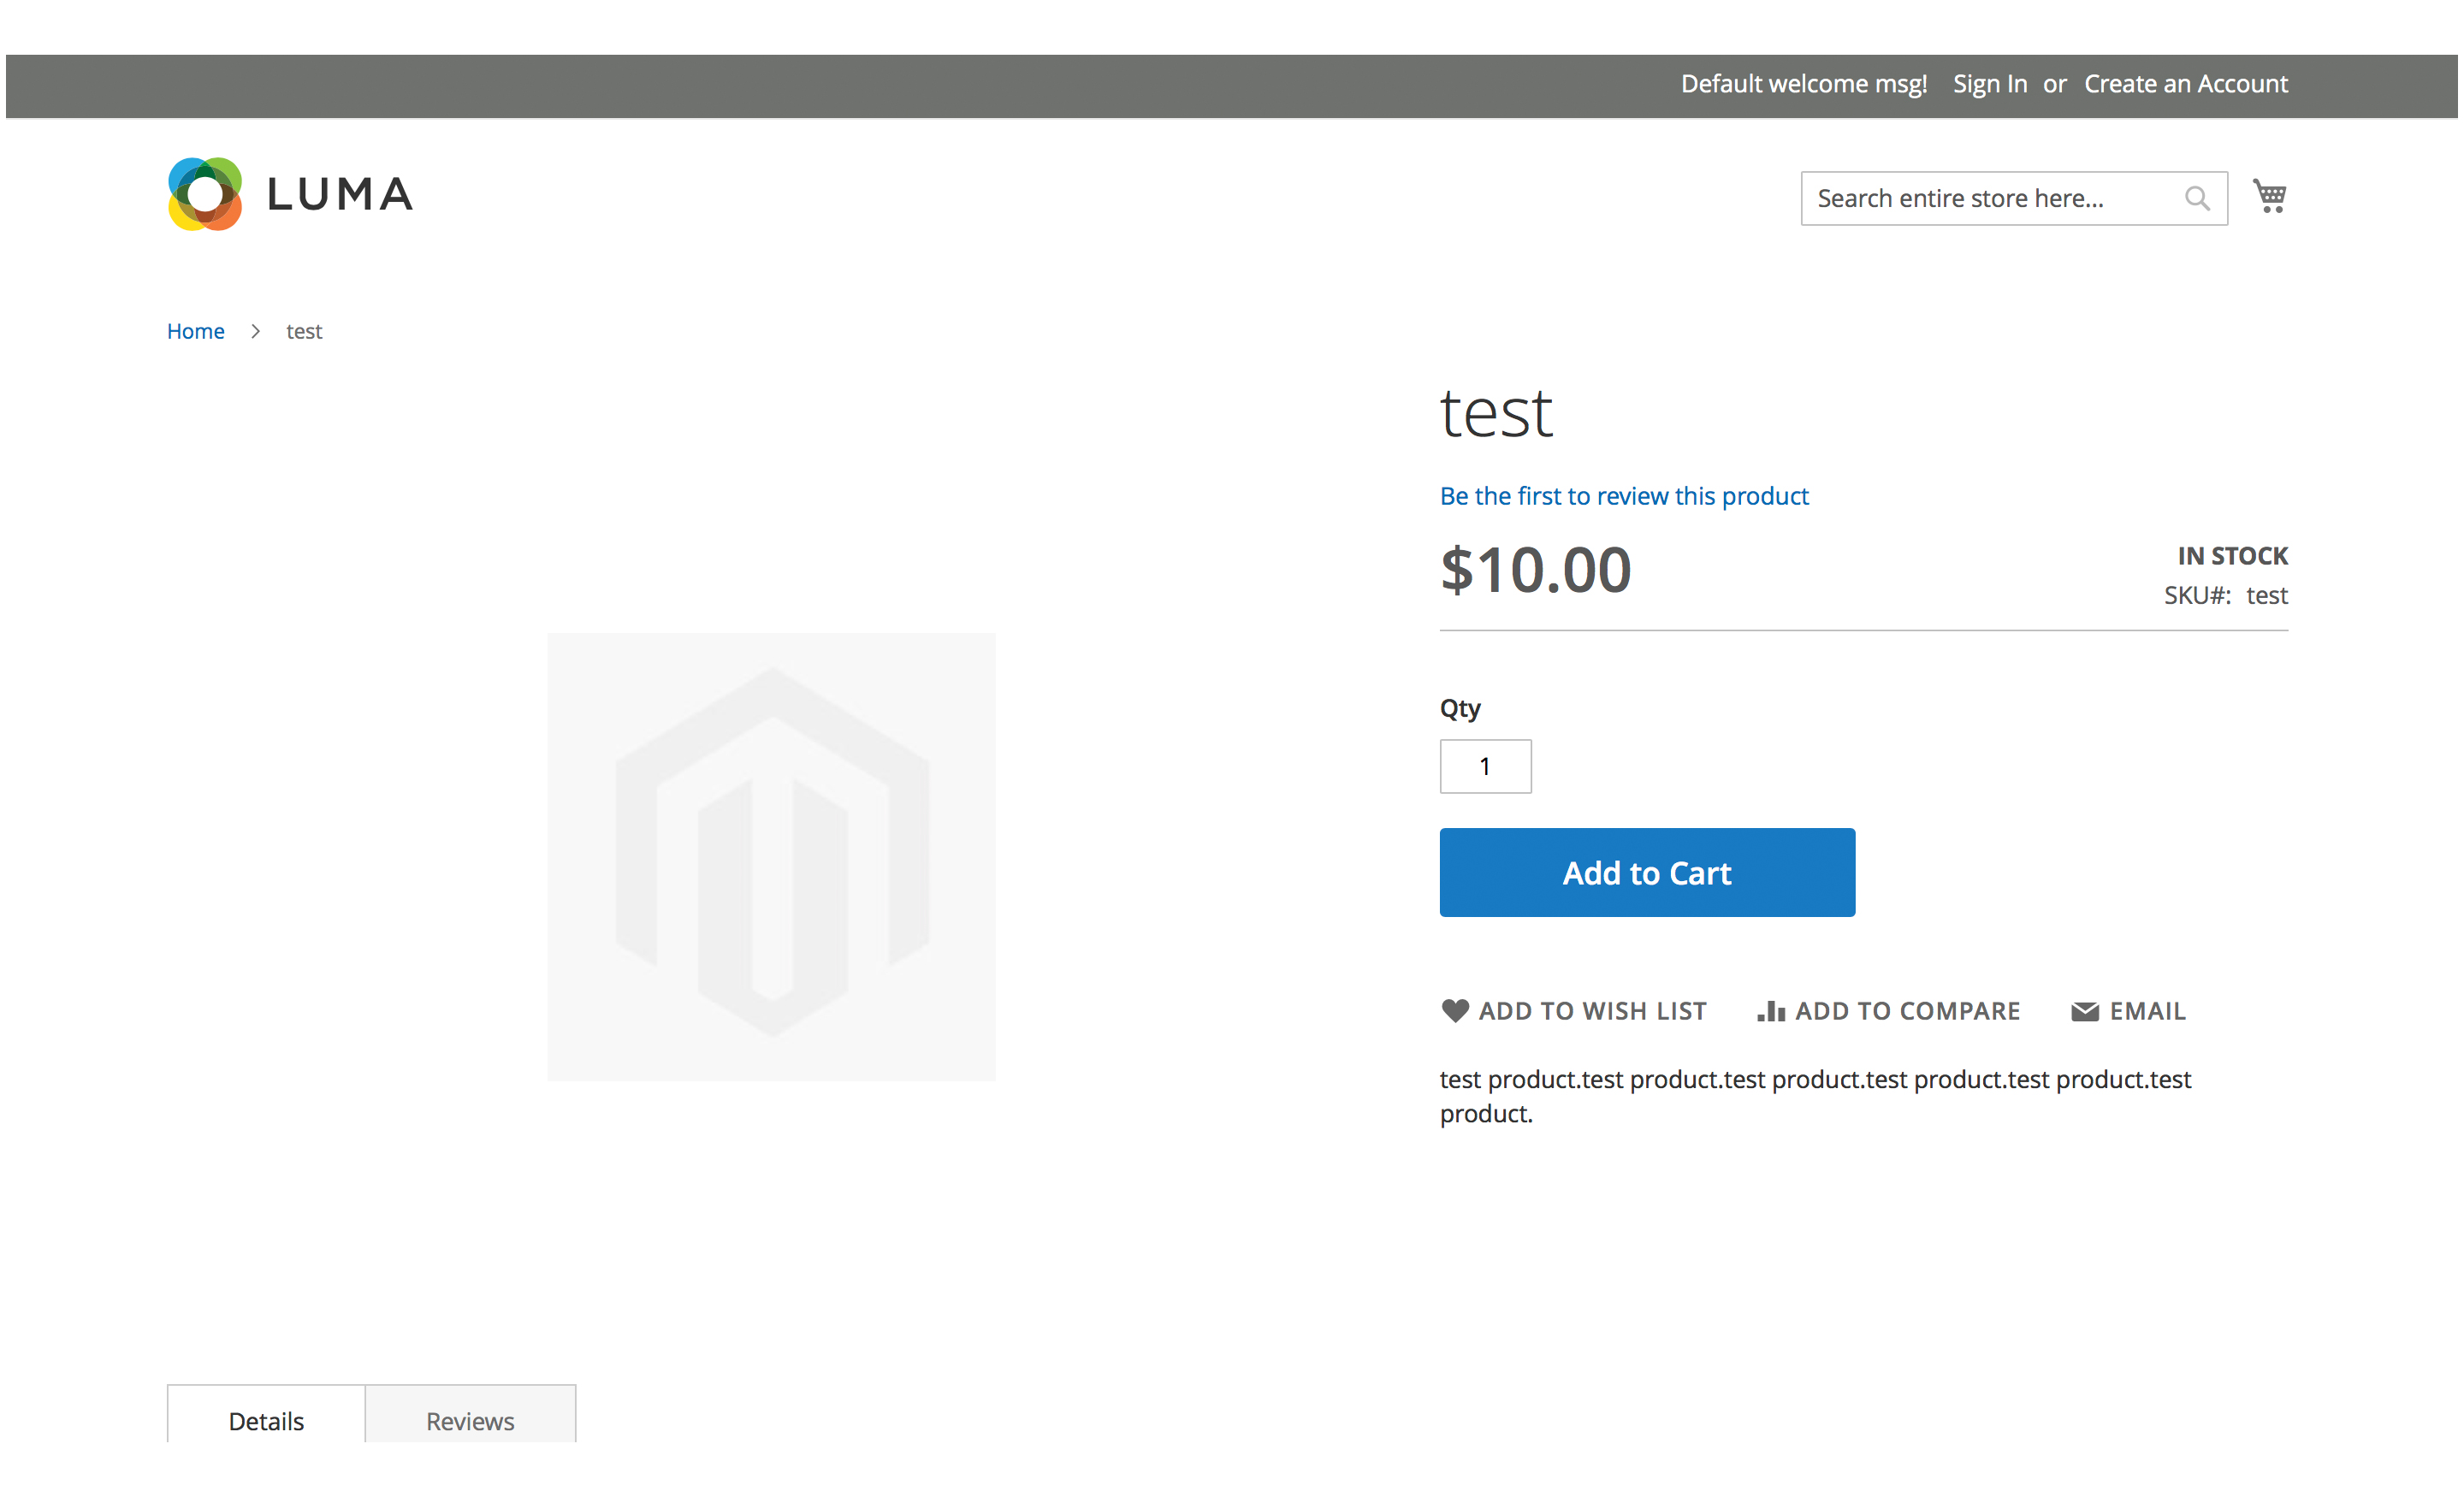Click the email envelope icon
This screenshot has height=1497, width=2464.
[2085, 1011]
